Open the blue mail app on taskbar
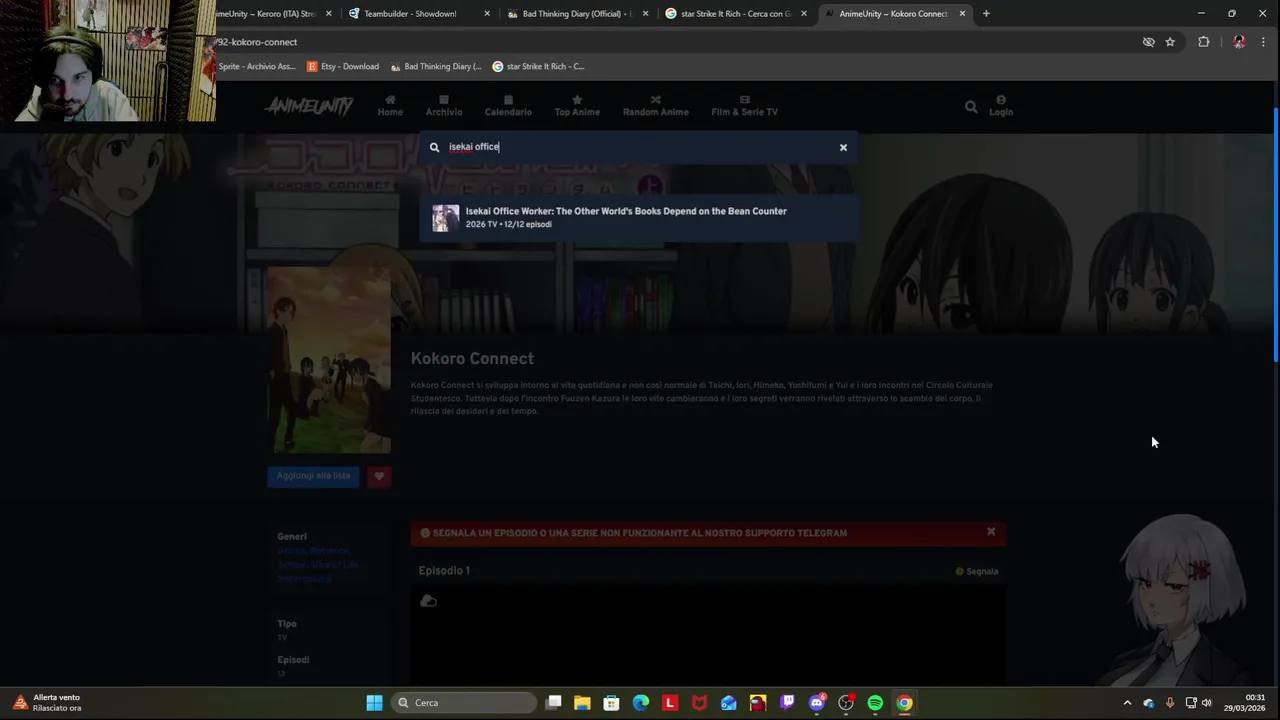This screenshot has width=1280, height=720. tap(729, 703)
